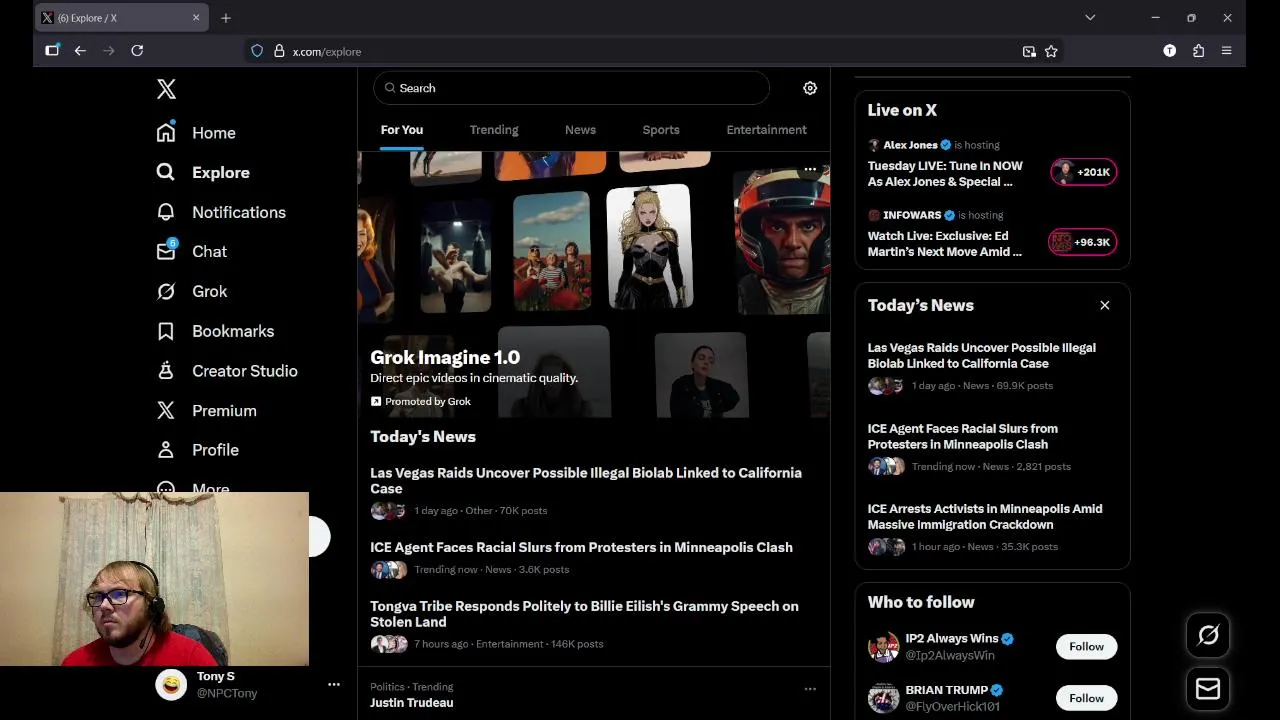Viewport: 1280px width, 720px height.
Task: Switch to the For You tab
Action: pyautogui.click(x=402, y=130)
